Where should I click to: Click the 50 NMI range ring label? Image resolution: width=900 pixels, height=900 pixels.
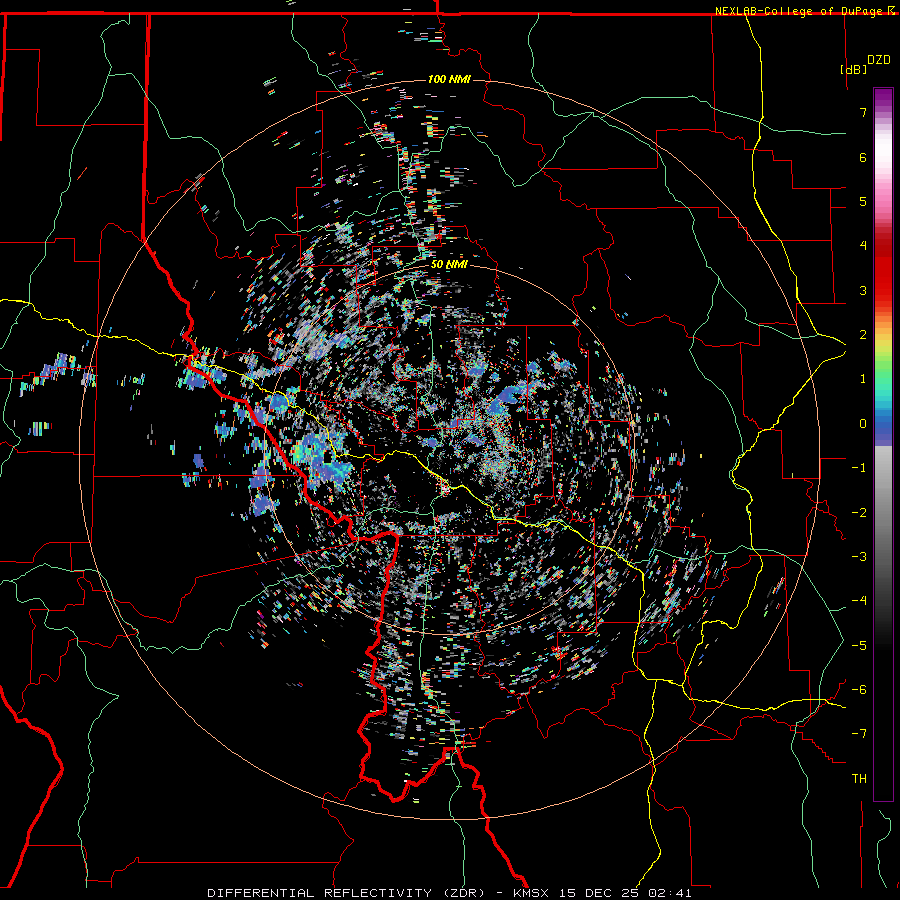pos(449,265)
